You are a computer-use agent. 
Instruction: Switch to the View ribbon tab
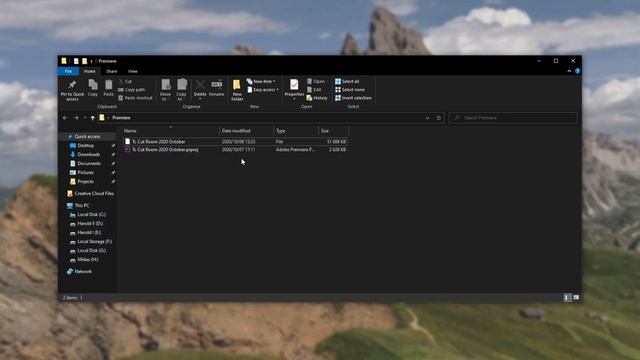(x=133, y=71)
